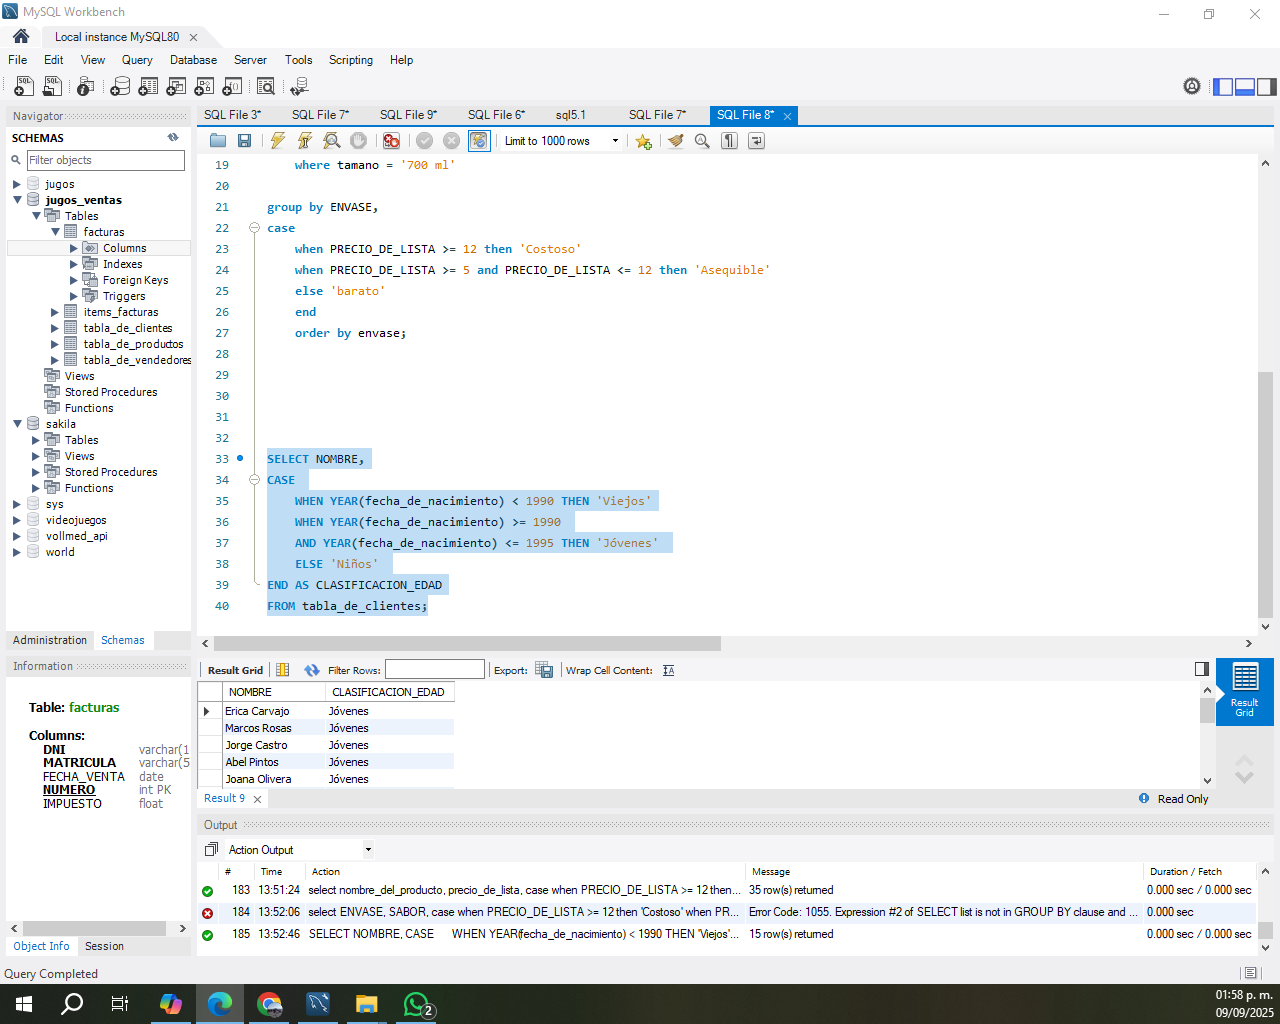The image size is (1280, 1024).
Task: Run EXPLAIN on the current statement
Action: point(332,141)
